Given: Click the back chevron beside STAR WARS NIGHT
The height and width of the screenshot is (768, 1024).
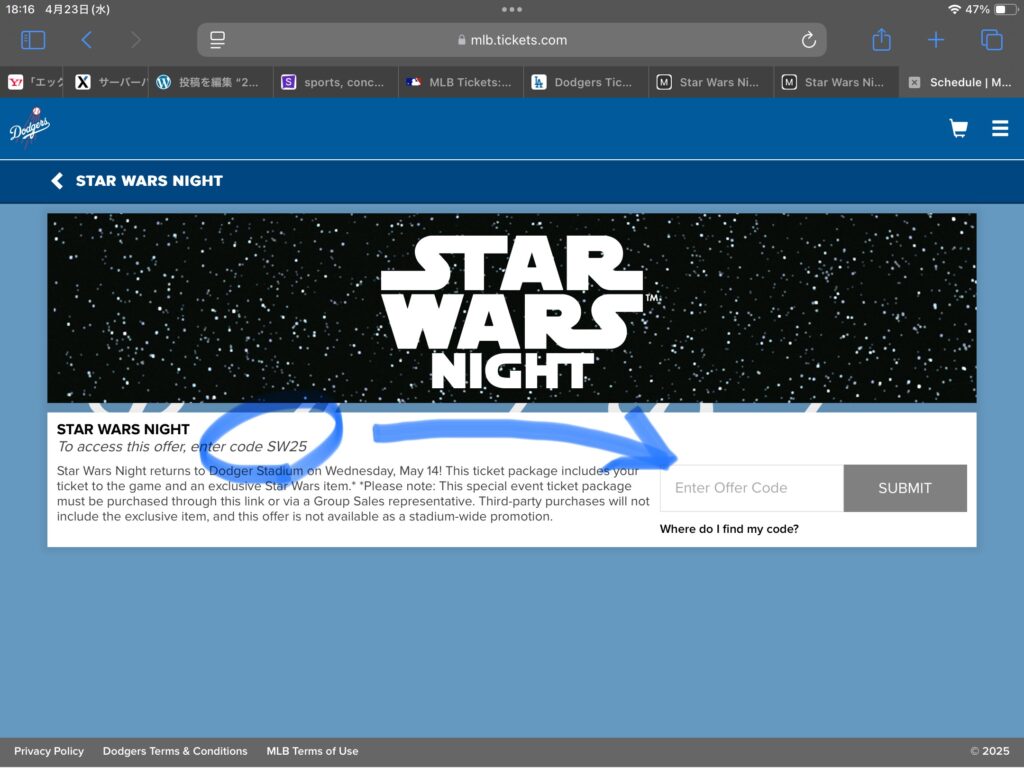Looking at the screenshot, I should [x=57, y=181].
